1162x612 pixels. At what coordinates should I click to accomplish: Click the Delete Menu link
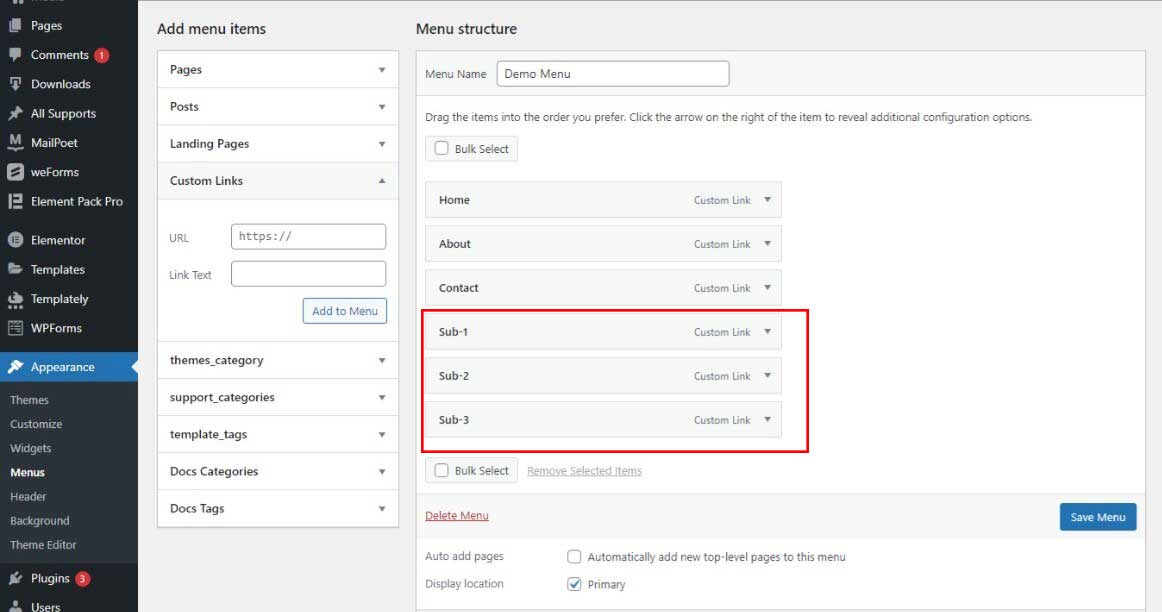456,515
